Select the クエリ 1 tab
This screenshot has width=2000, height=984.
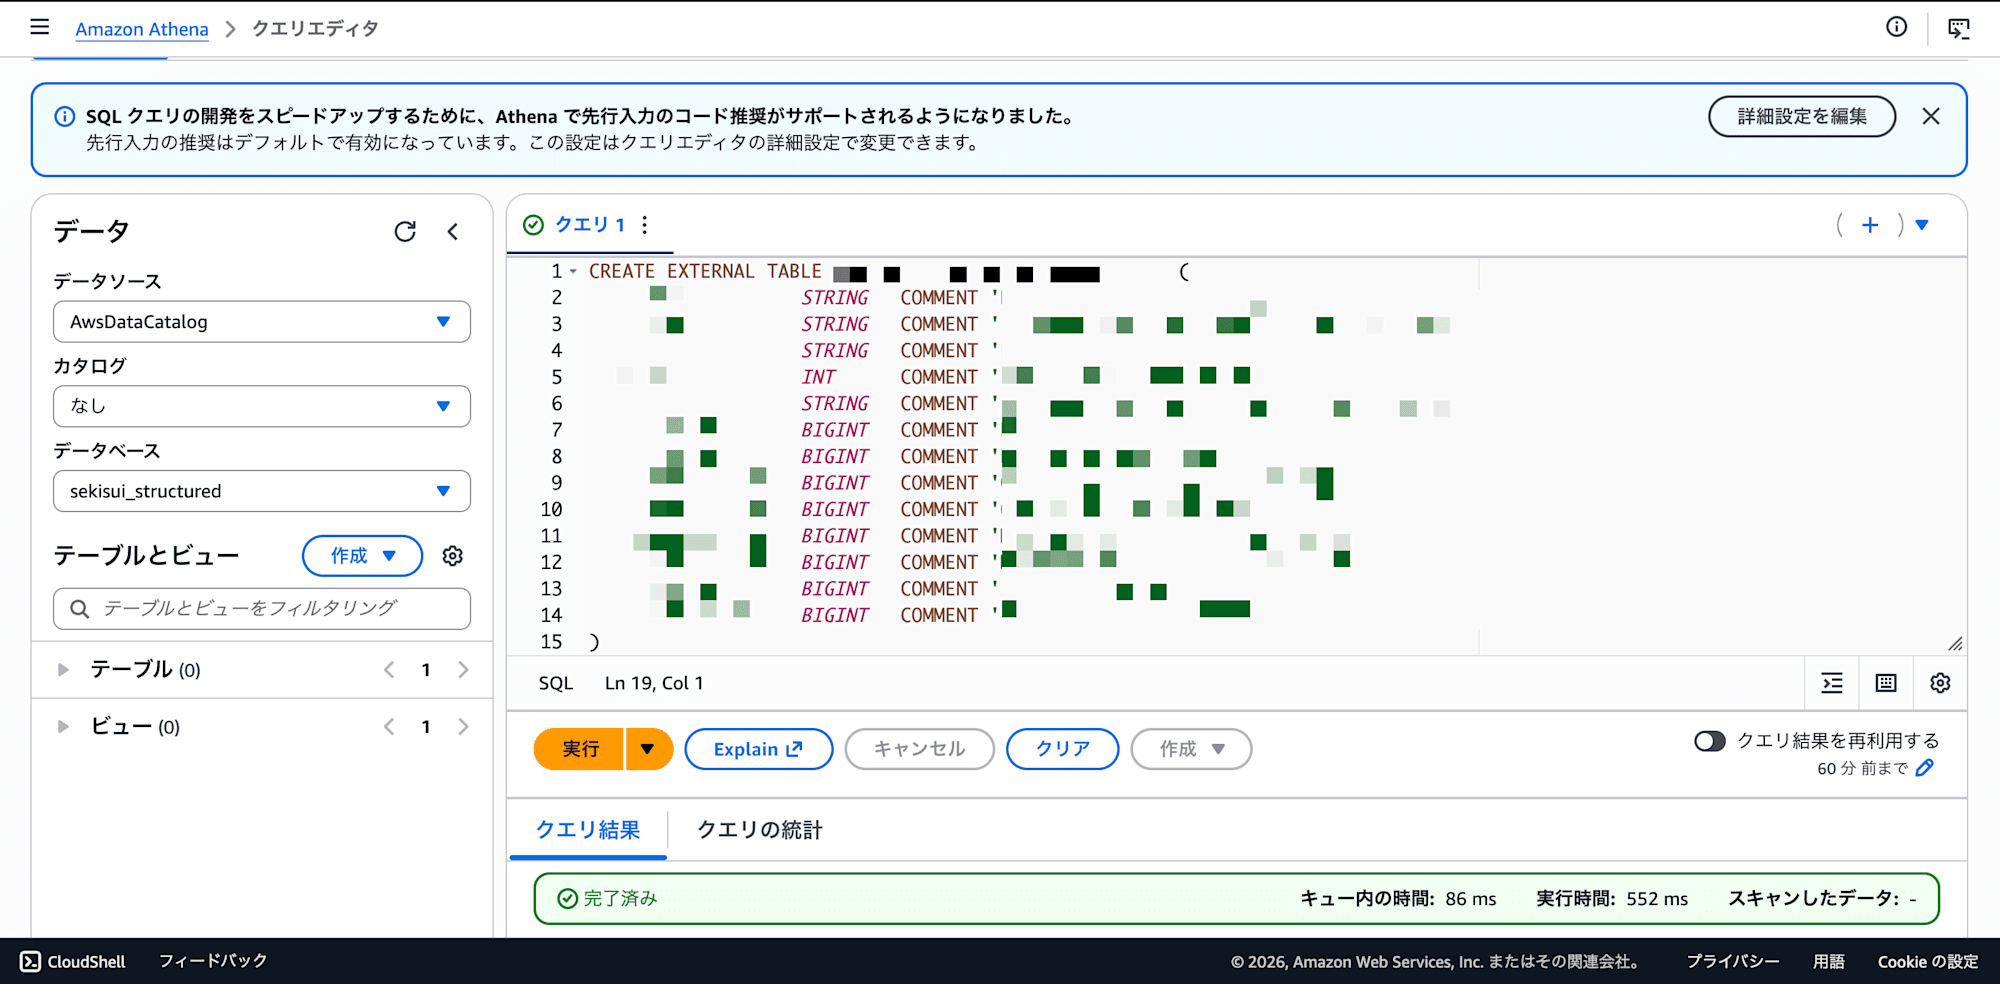pos(590,225)
